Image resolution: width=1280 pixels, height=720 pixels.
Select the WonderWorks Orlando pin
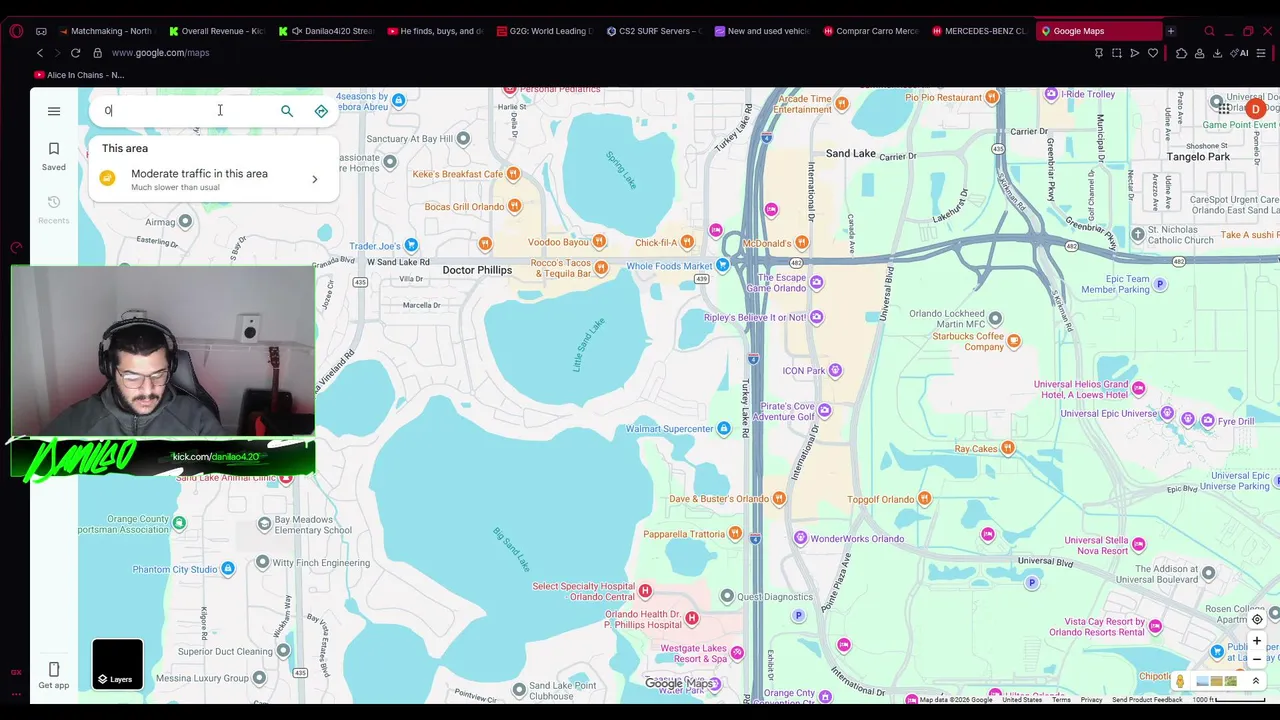point(800,538)
